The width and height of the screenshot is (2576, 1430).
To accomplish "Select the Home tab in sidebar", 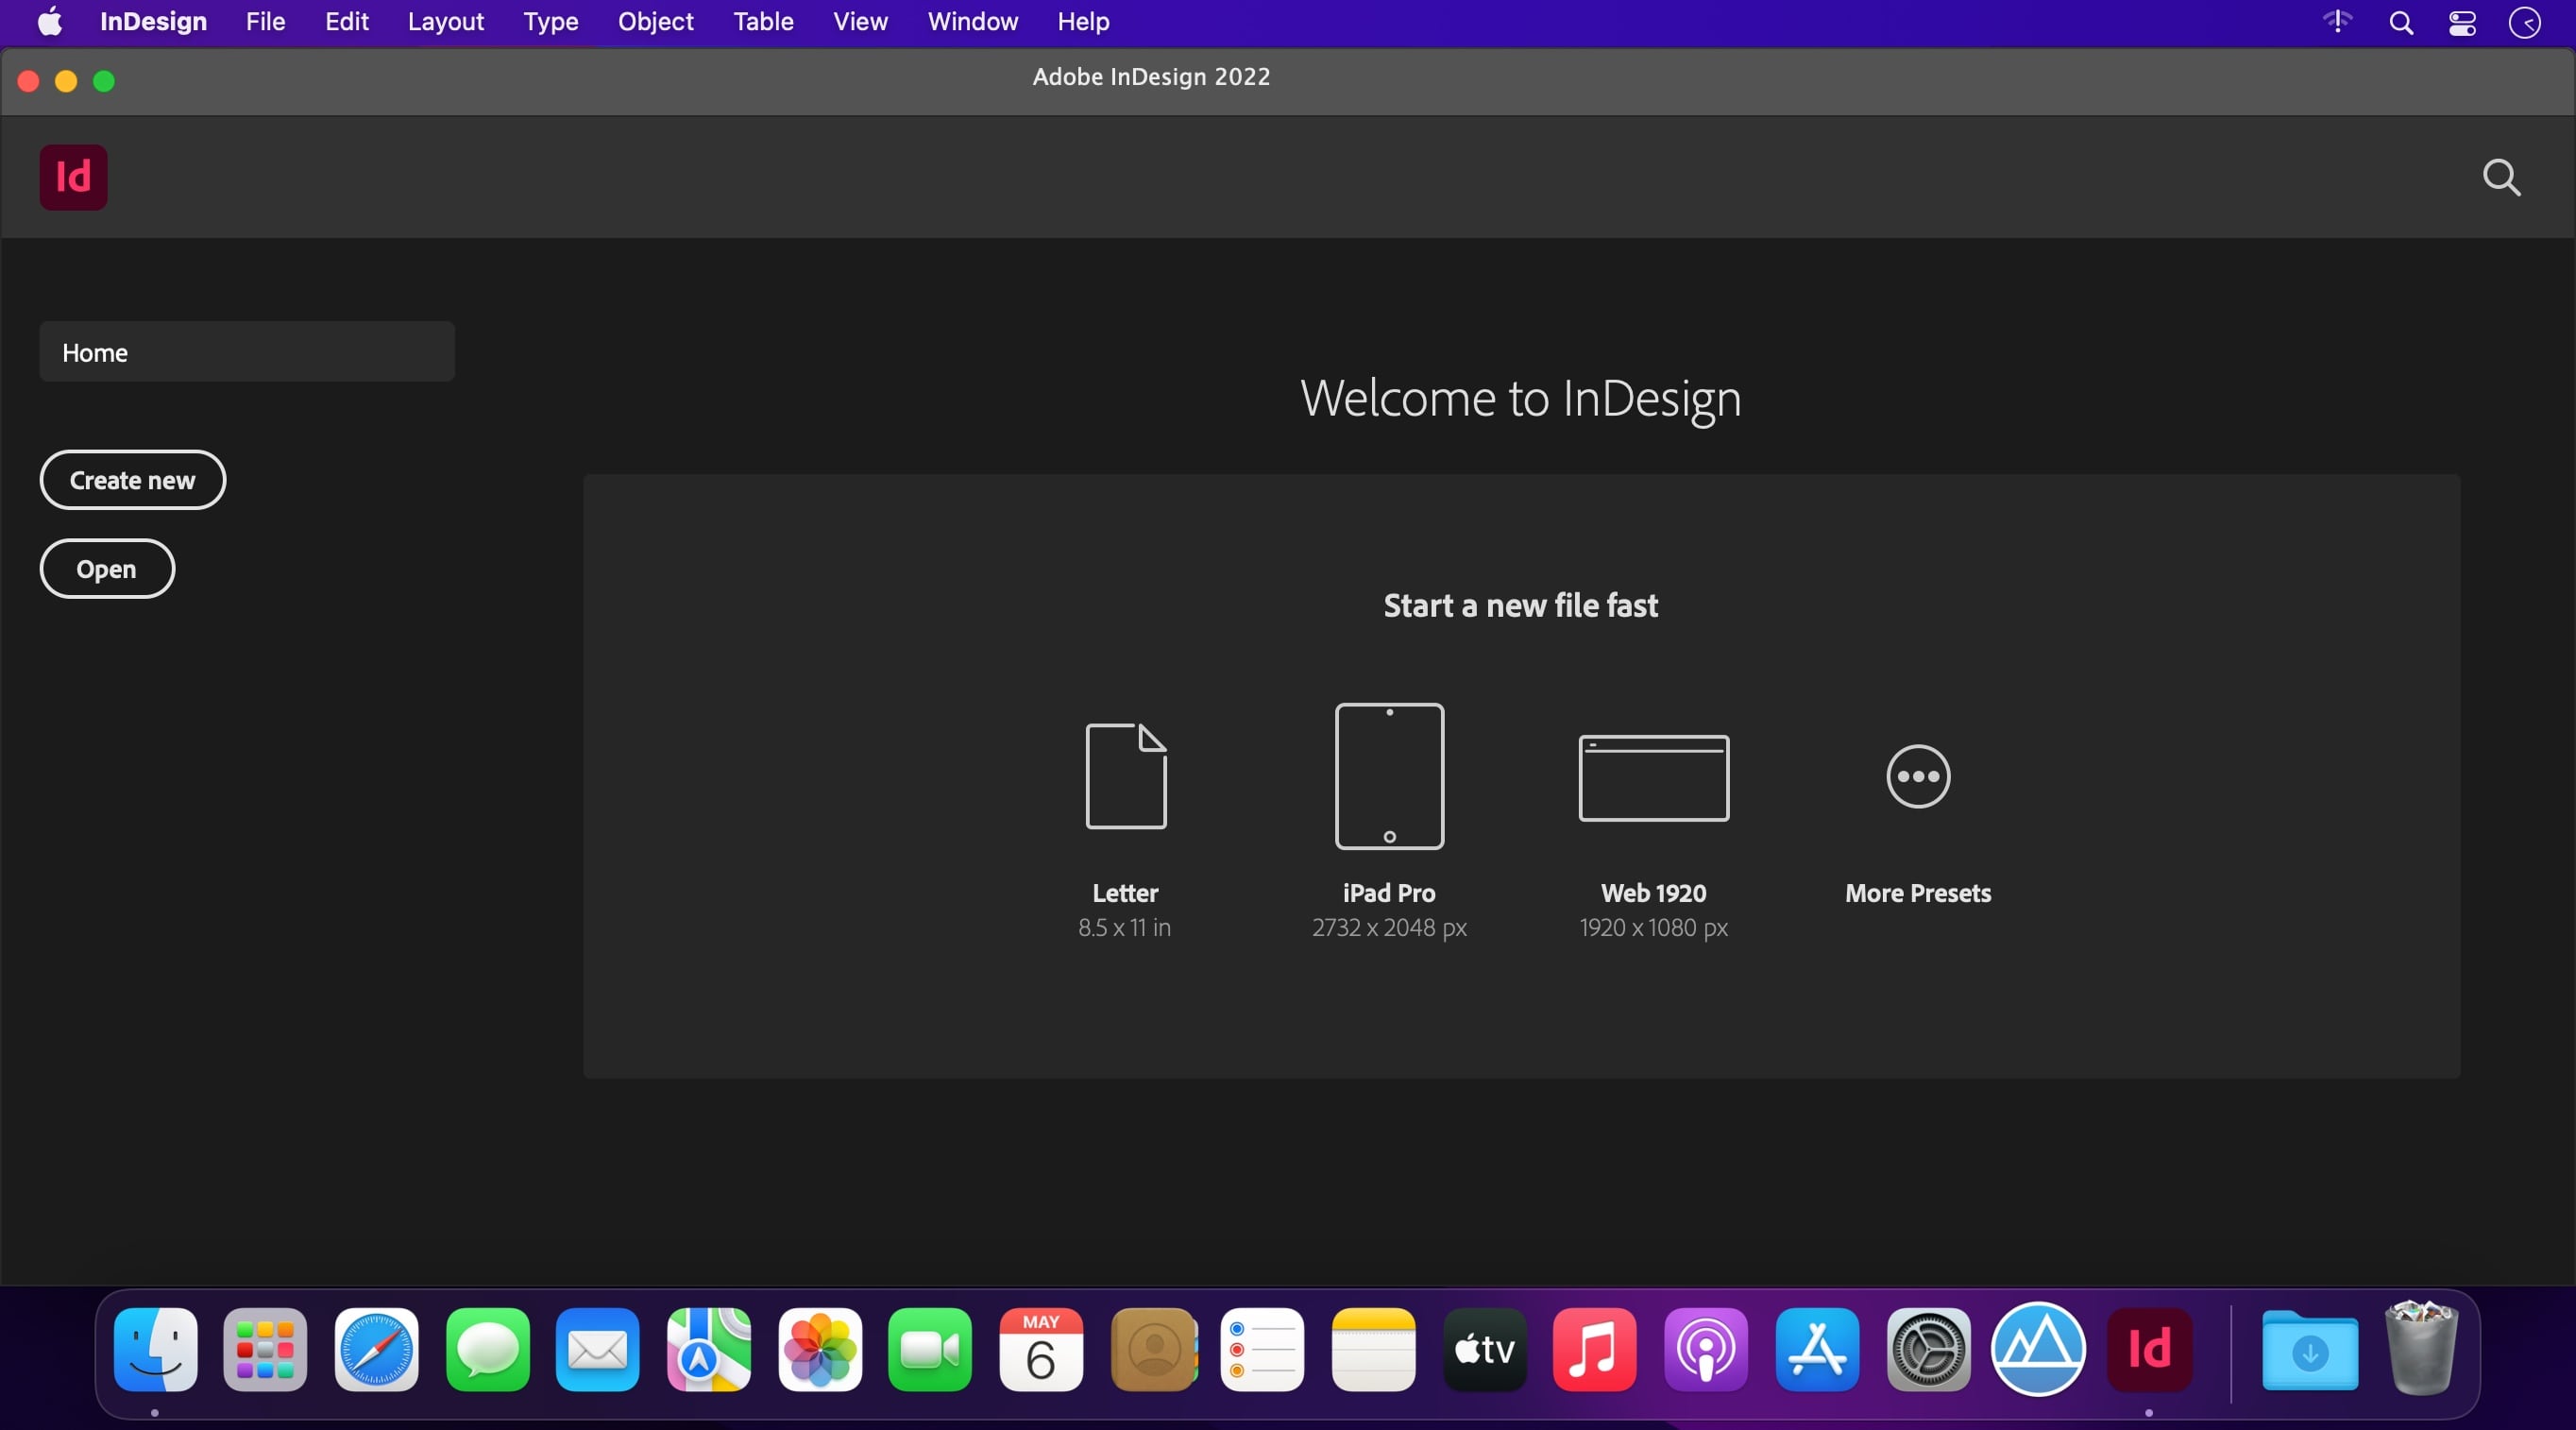I will coord(247,352).
